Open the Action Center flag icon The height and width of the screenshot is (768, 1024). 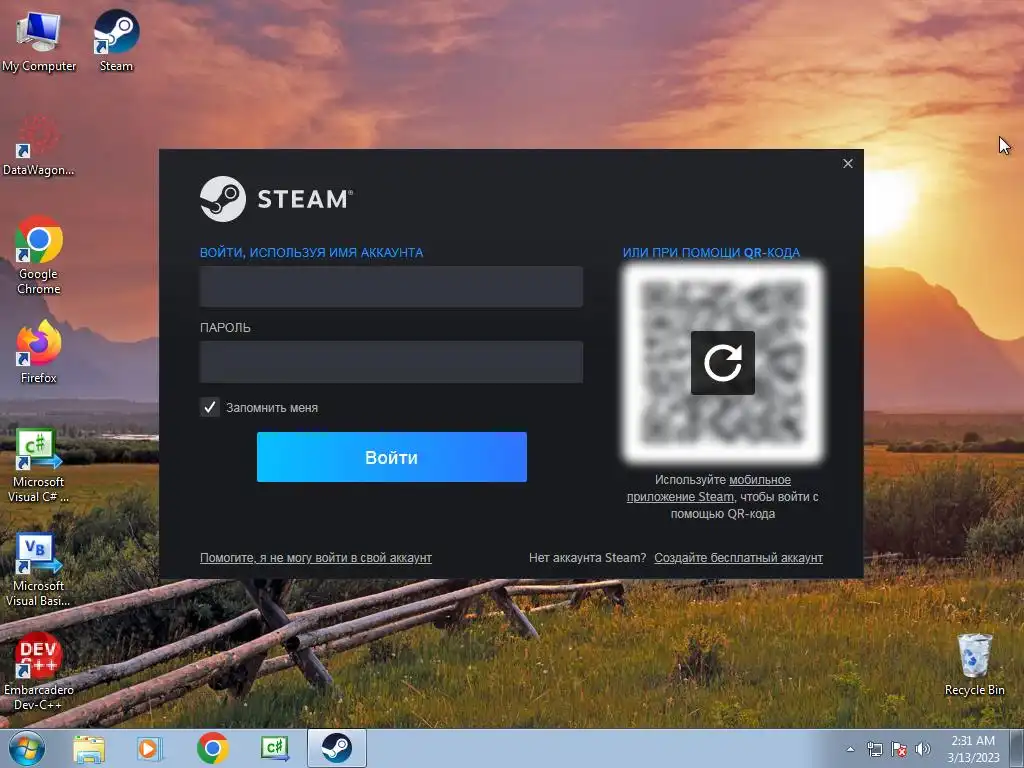pyautogui.click(x=899, y=749)
